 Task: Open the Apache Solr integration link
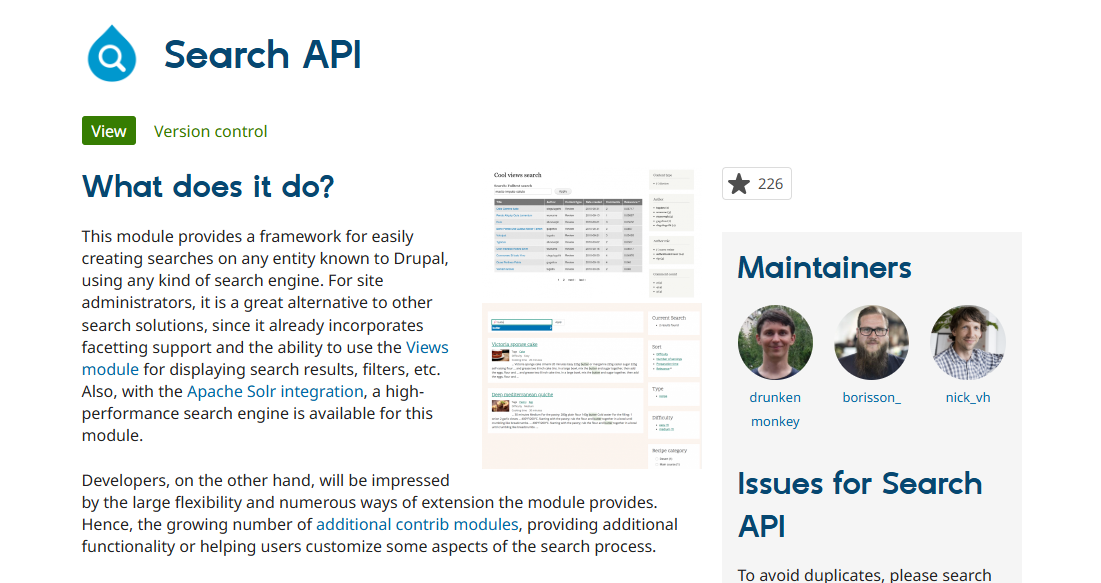(x=275, y=391)
